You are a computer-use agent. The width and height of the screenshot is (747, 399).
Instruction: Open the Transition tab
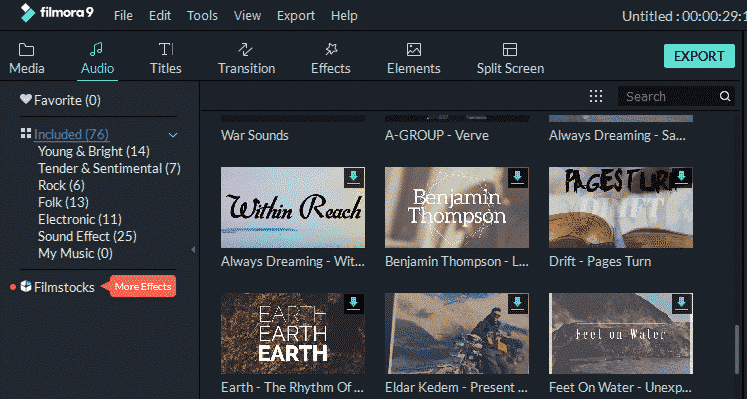tap(246, 59)
